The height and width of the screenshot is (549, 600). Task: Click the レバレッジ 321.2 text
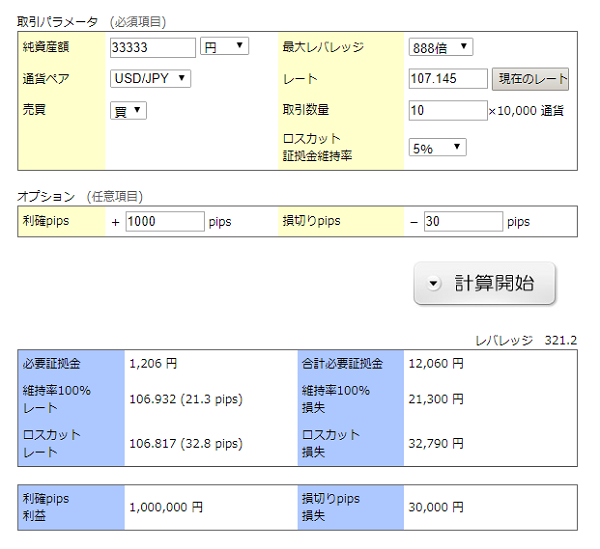pyautogui.click(x=526, y=340)
